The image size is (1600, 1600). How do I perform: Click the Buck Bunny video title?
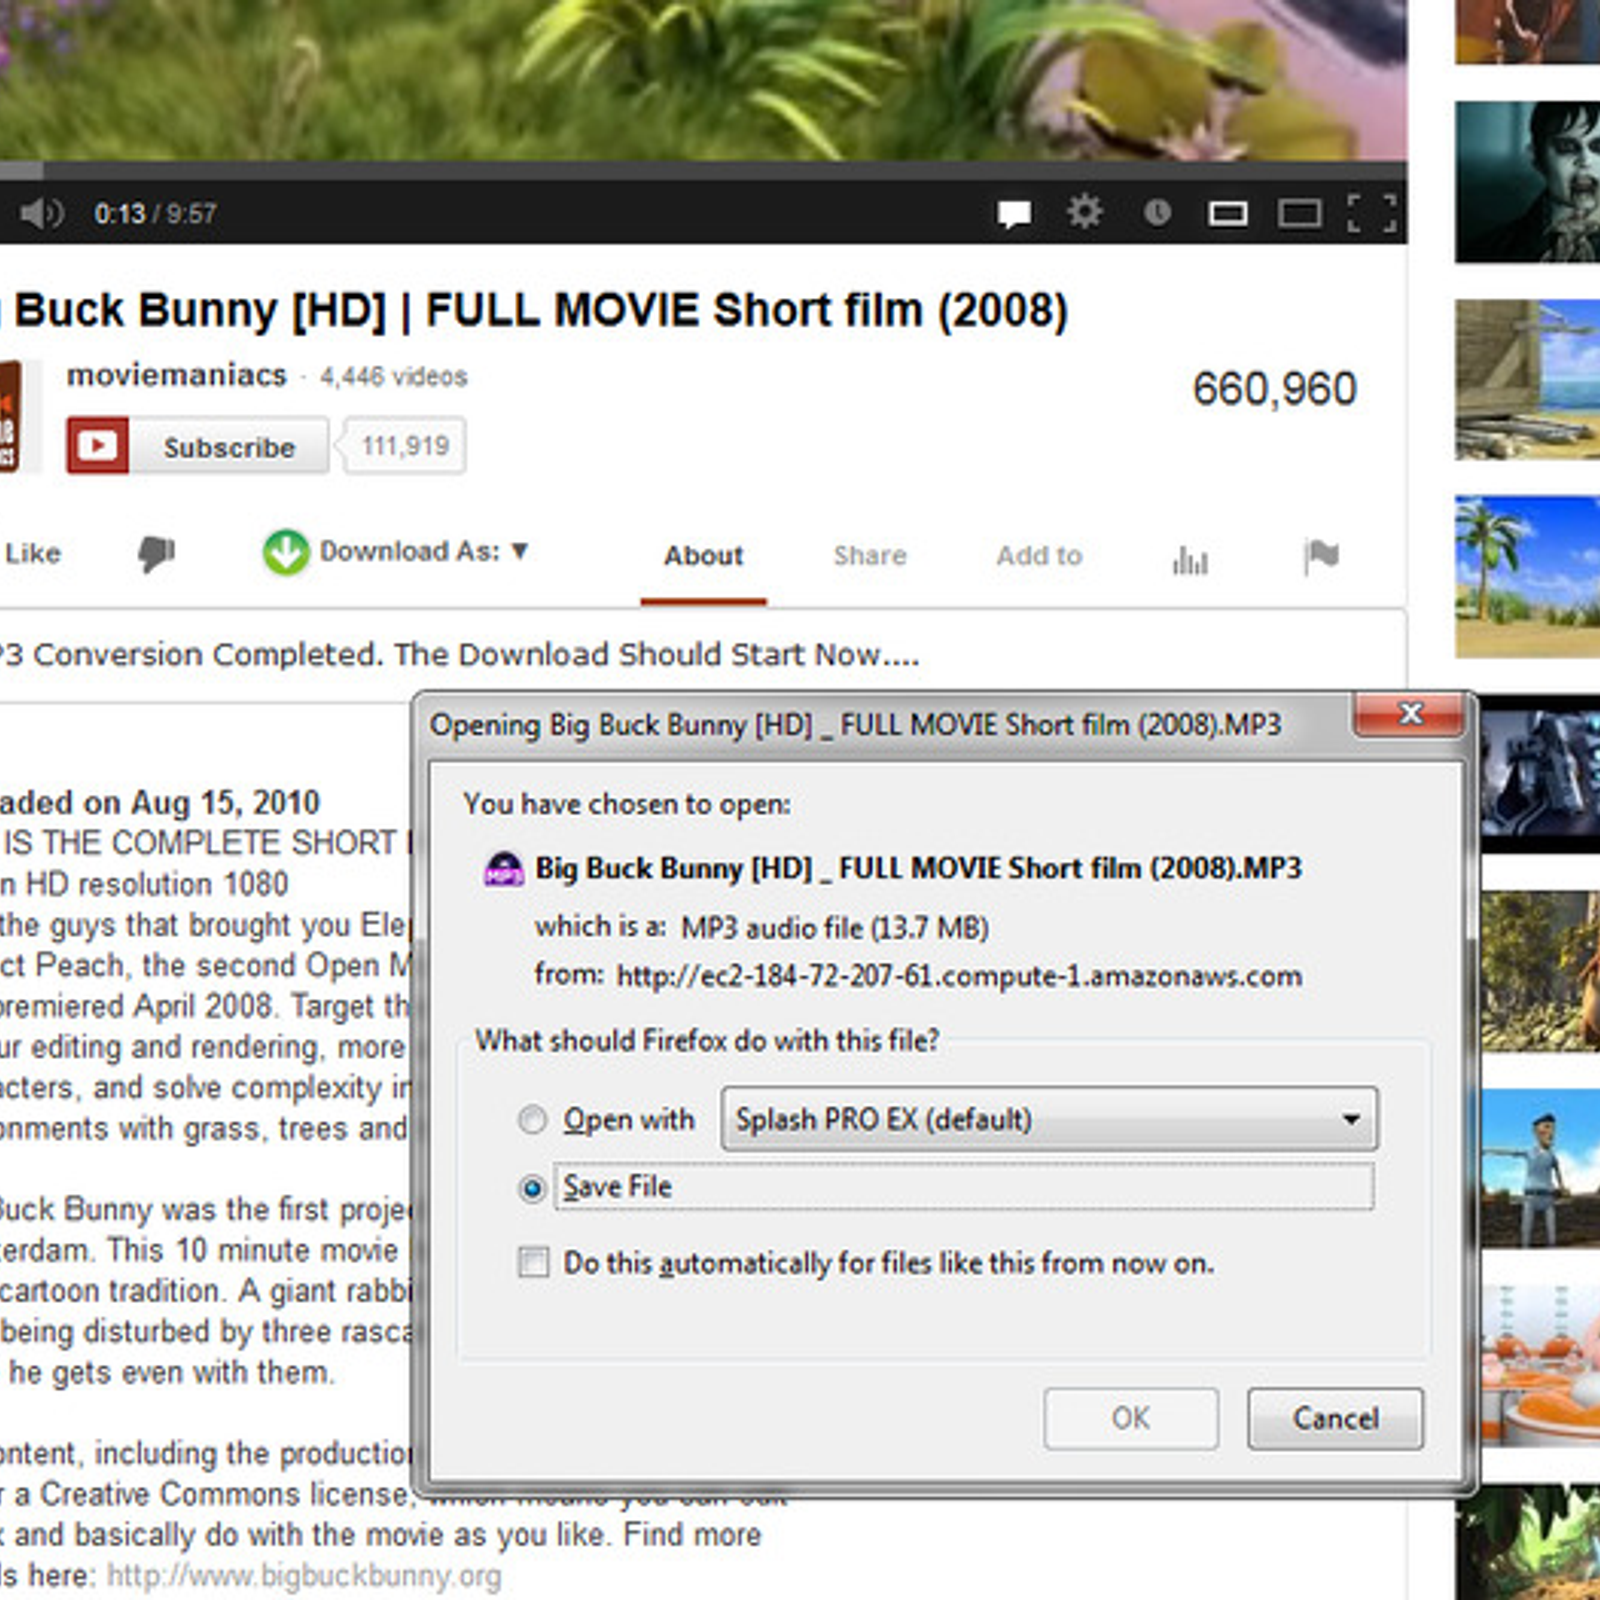[535, 311]
